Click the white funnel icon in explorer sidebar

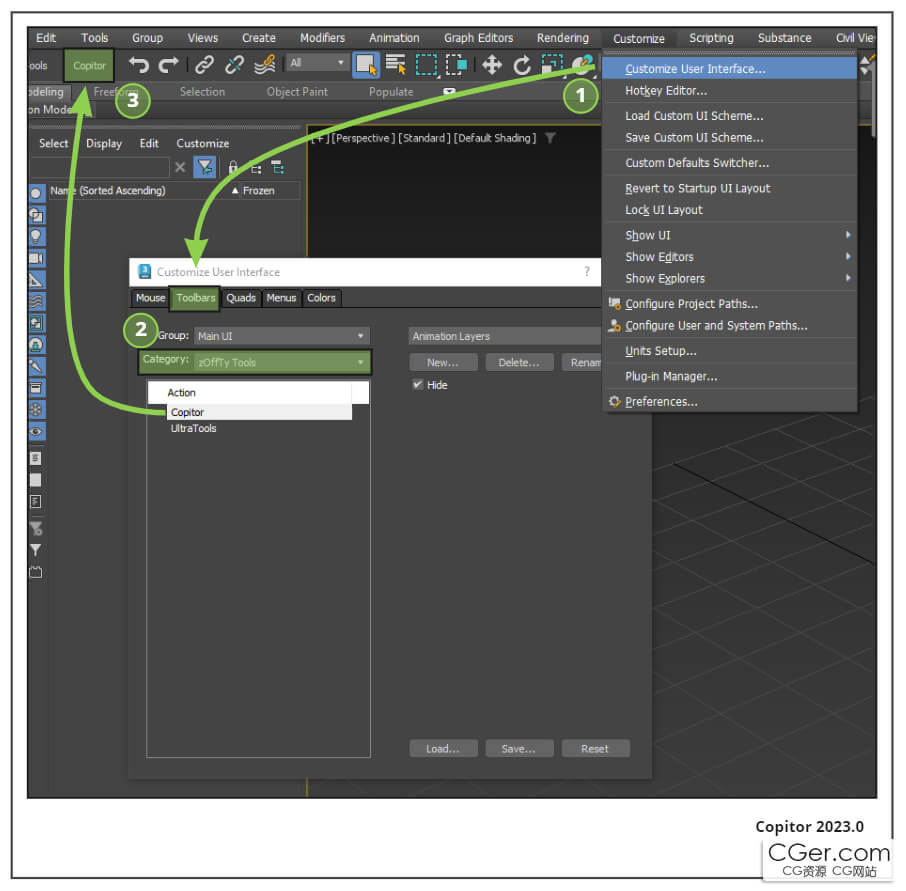[x=36, y=550]
